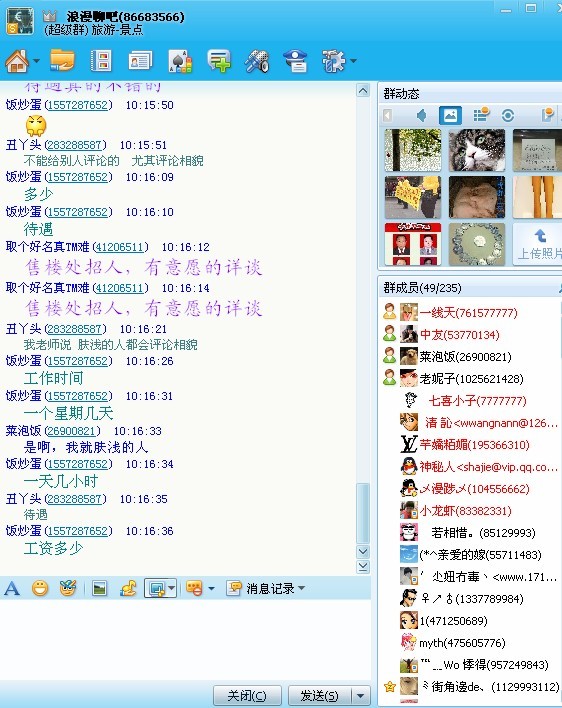Select member 七喜小子(7777777)

coord(477,401)
